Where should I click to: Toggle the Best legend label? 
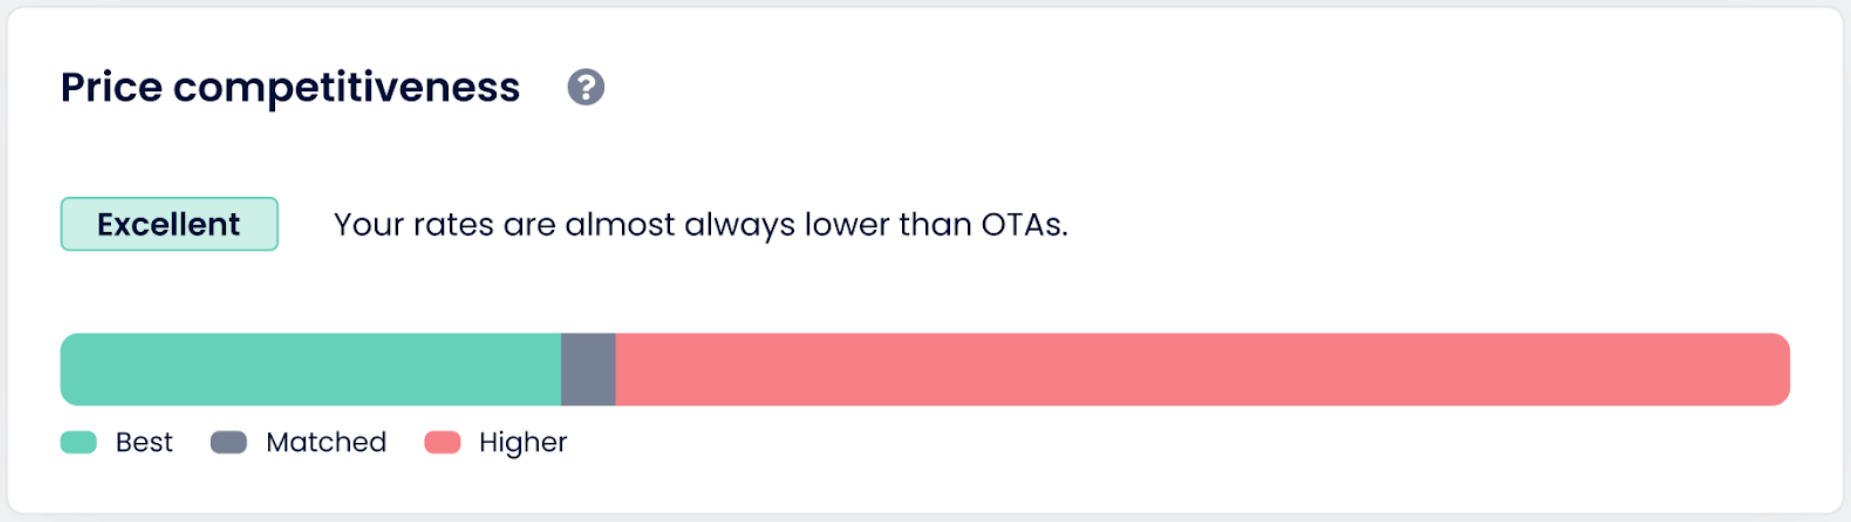pos(144,442)
